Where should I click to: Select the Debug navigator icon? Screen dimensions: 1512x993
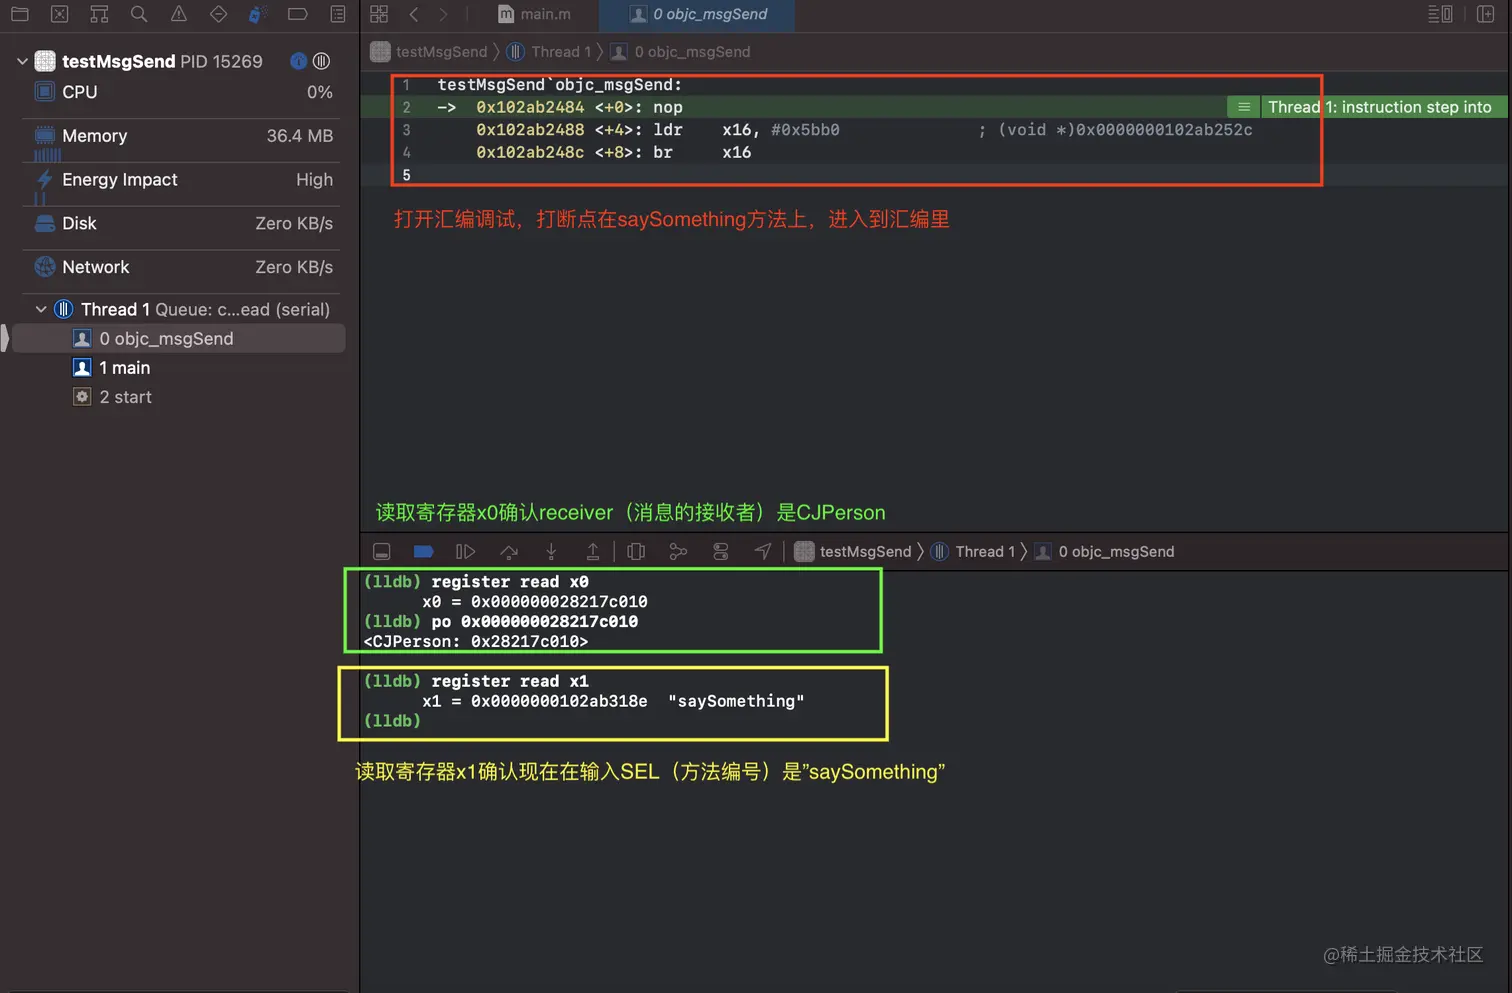point(257,14)
